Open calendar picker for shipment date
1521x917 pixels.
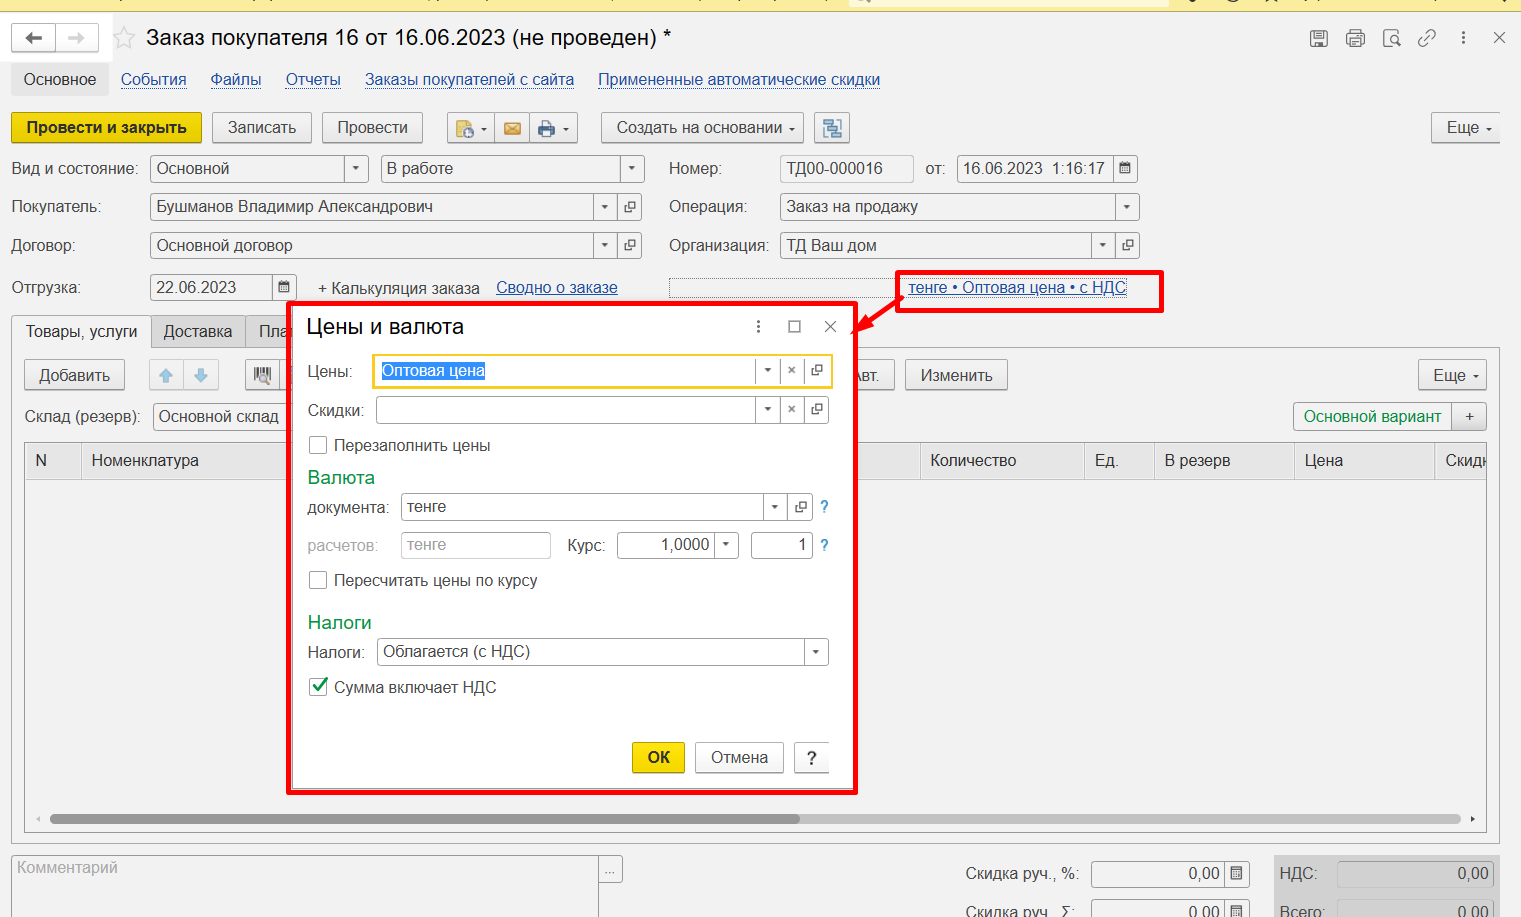click(x=284, y=288)
